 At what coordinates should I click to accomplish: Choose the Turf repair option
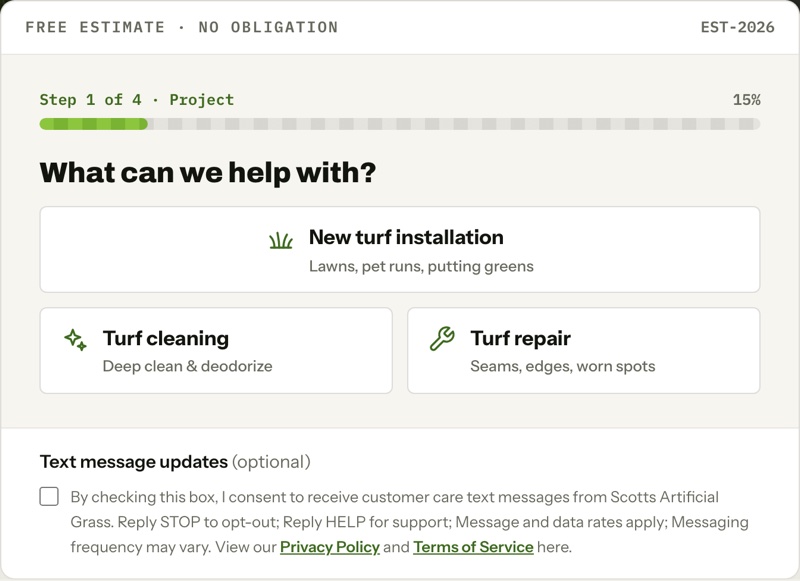pos(584,350)
